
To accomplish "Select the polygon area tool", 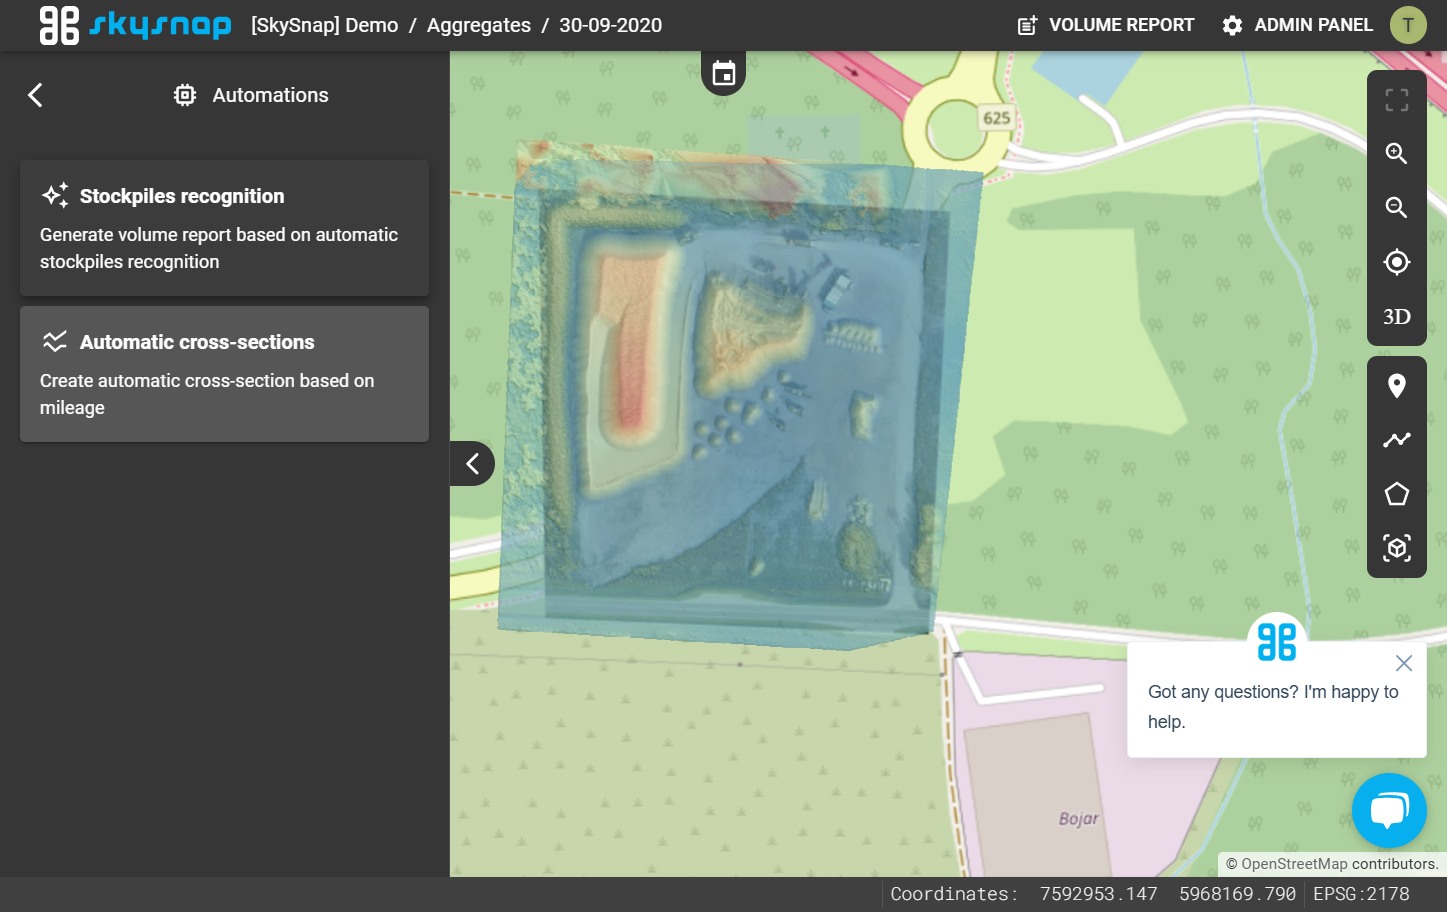I will 1397,493.
